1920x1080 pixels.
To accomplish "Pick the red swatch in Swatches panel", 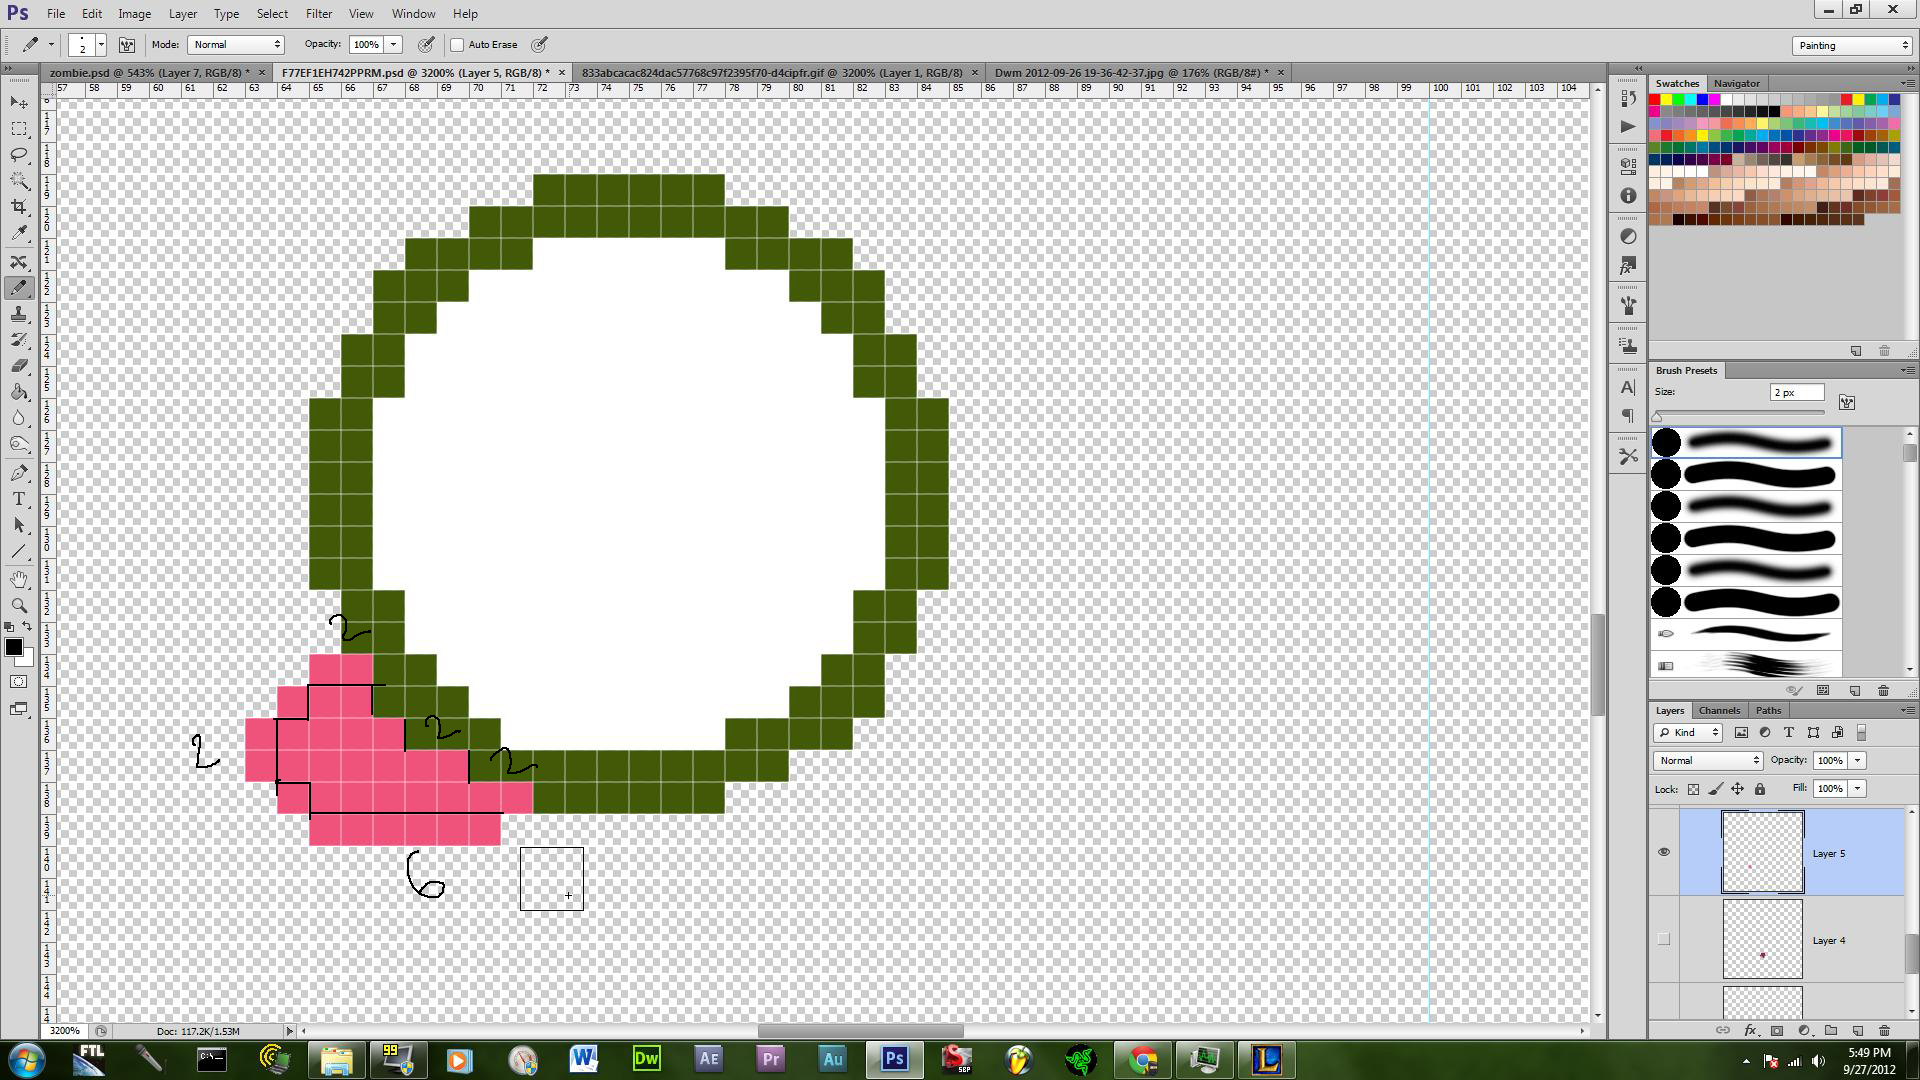I will pyautogui.click(x=1655, y=100).
